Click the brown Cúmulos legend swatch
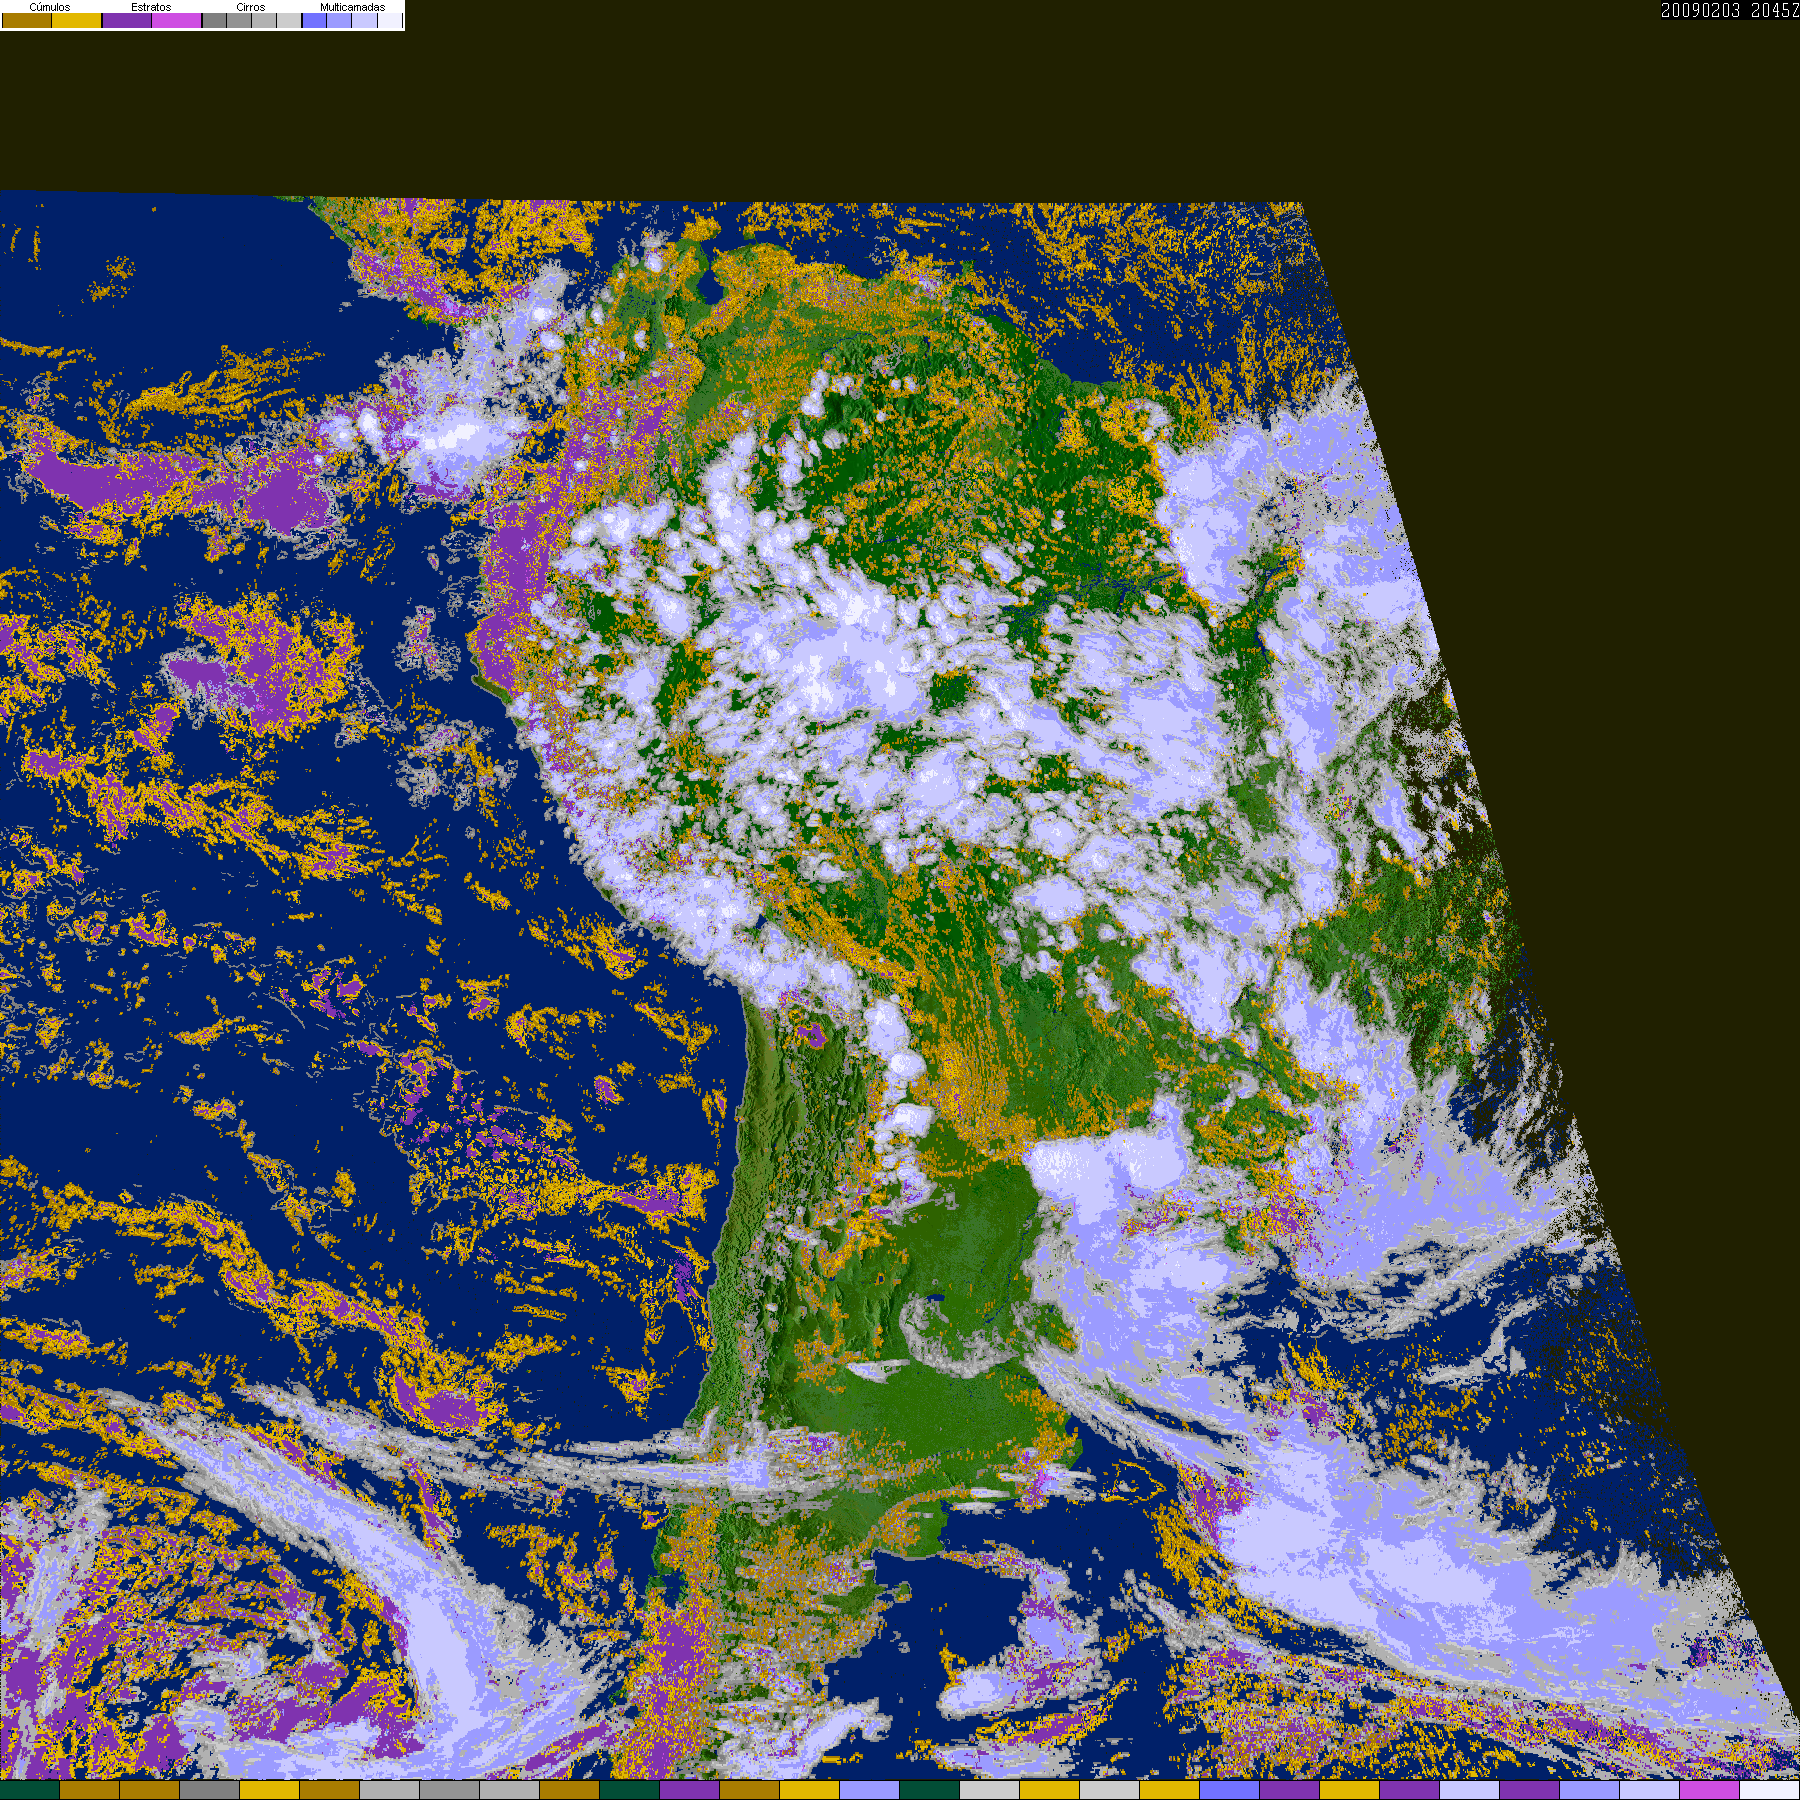 [x=27, y=20]
